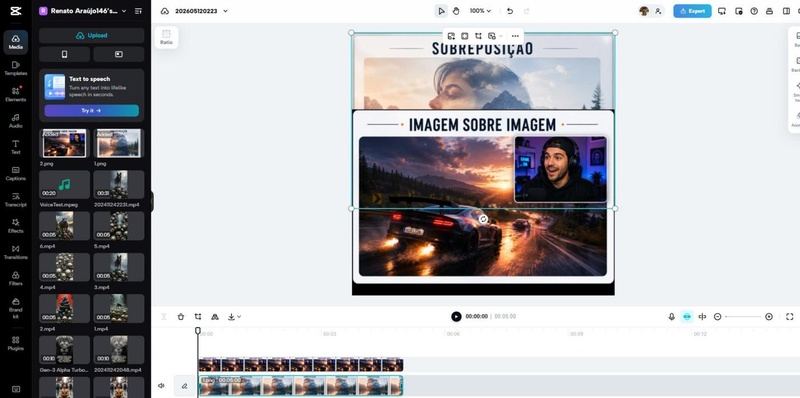The image size is (800, 398).
Task: Select the 3.mp4 media thumbnail
Action: click(118, 267)
